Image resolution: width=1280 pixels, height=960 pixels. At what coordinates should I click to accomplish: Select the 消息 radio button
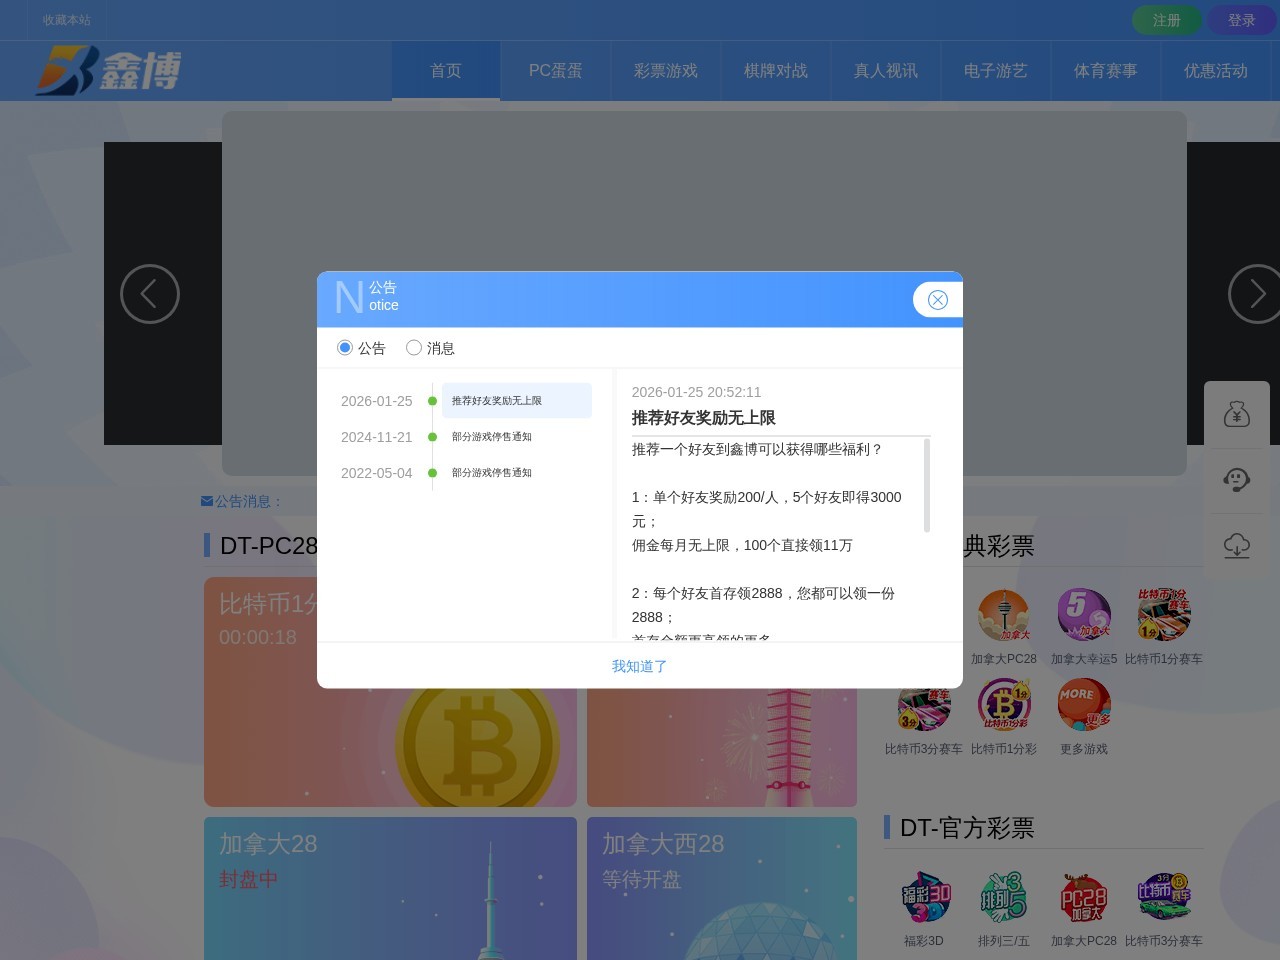point(414,347)
